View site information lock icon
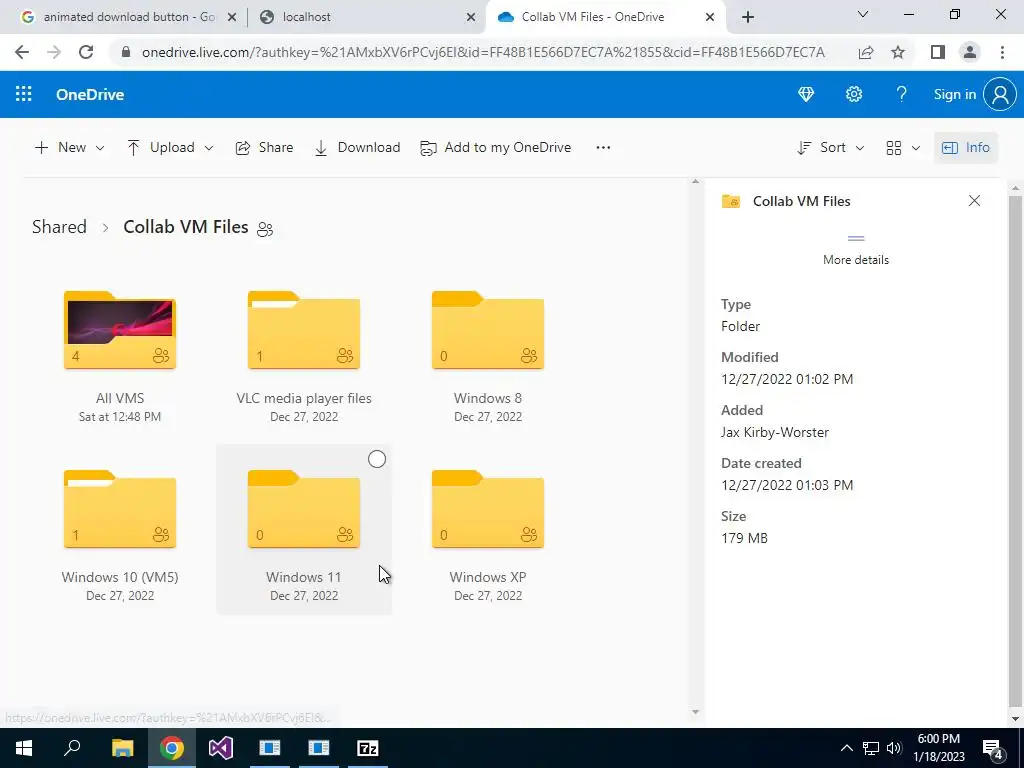Viewport: 1024px width, 768px height. click(126, 52)
